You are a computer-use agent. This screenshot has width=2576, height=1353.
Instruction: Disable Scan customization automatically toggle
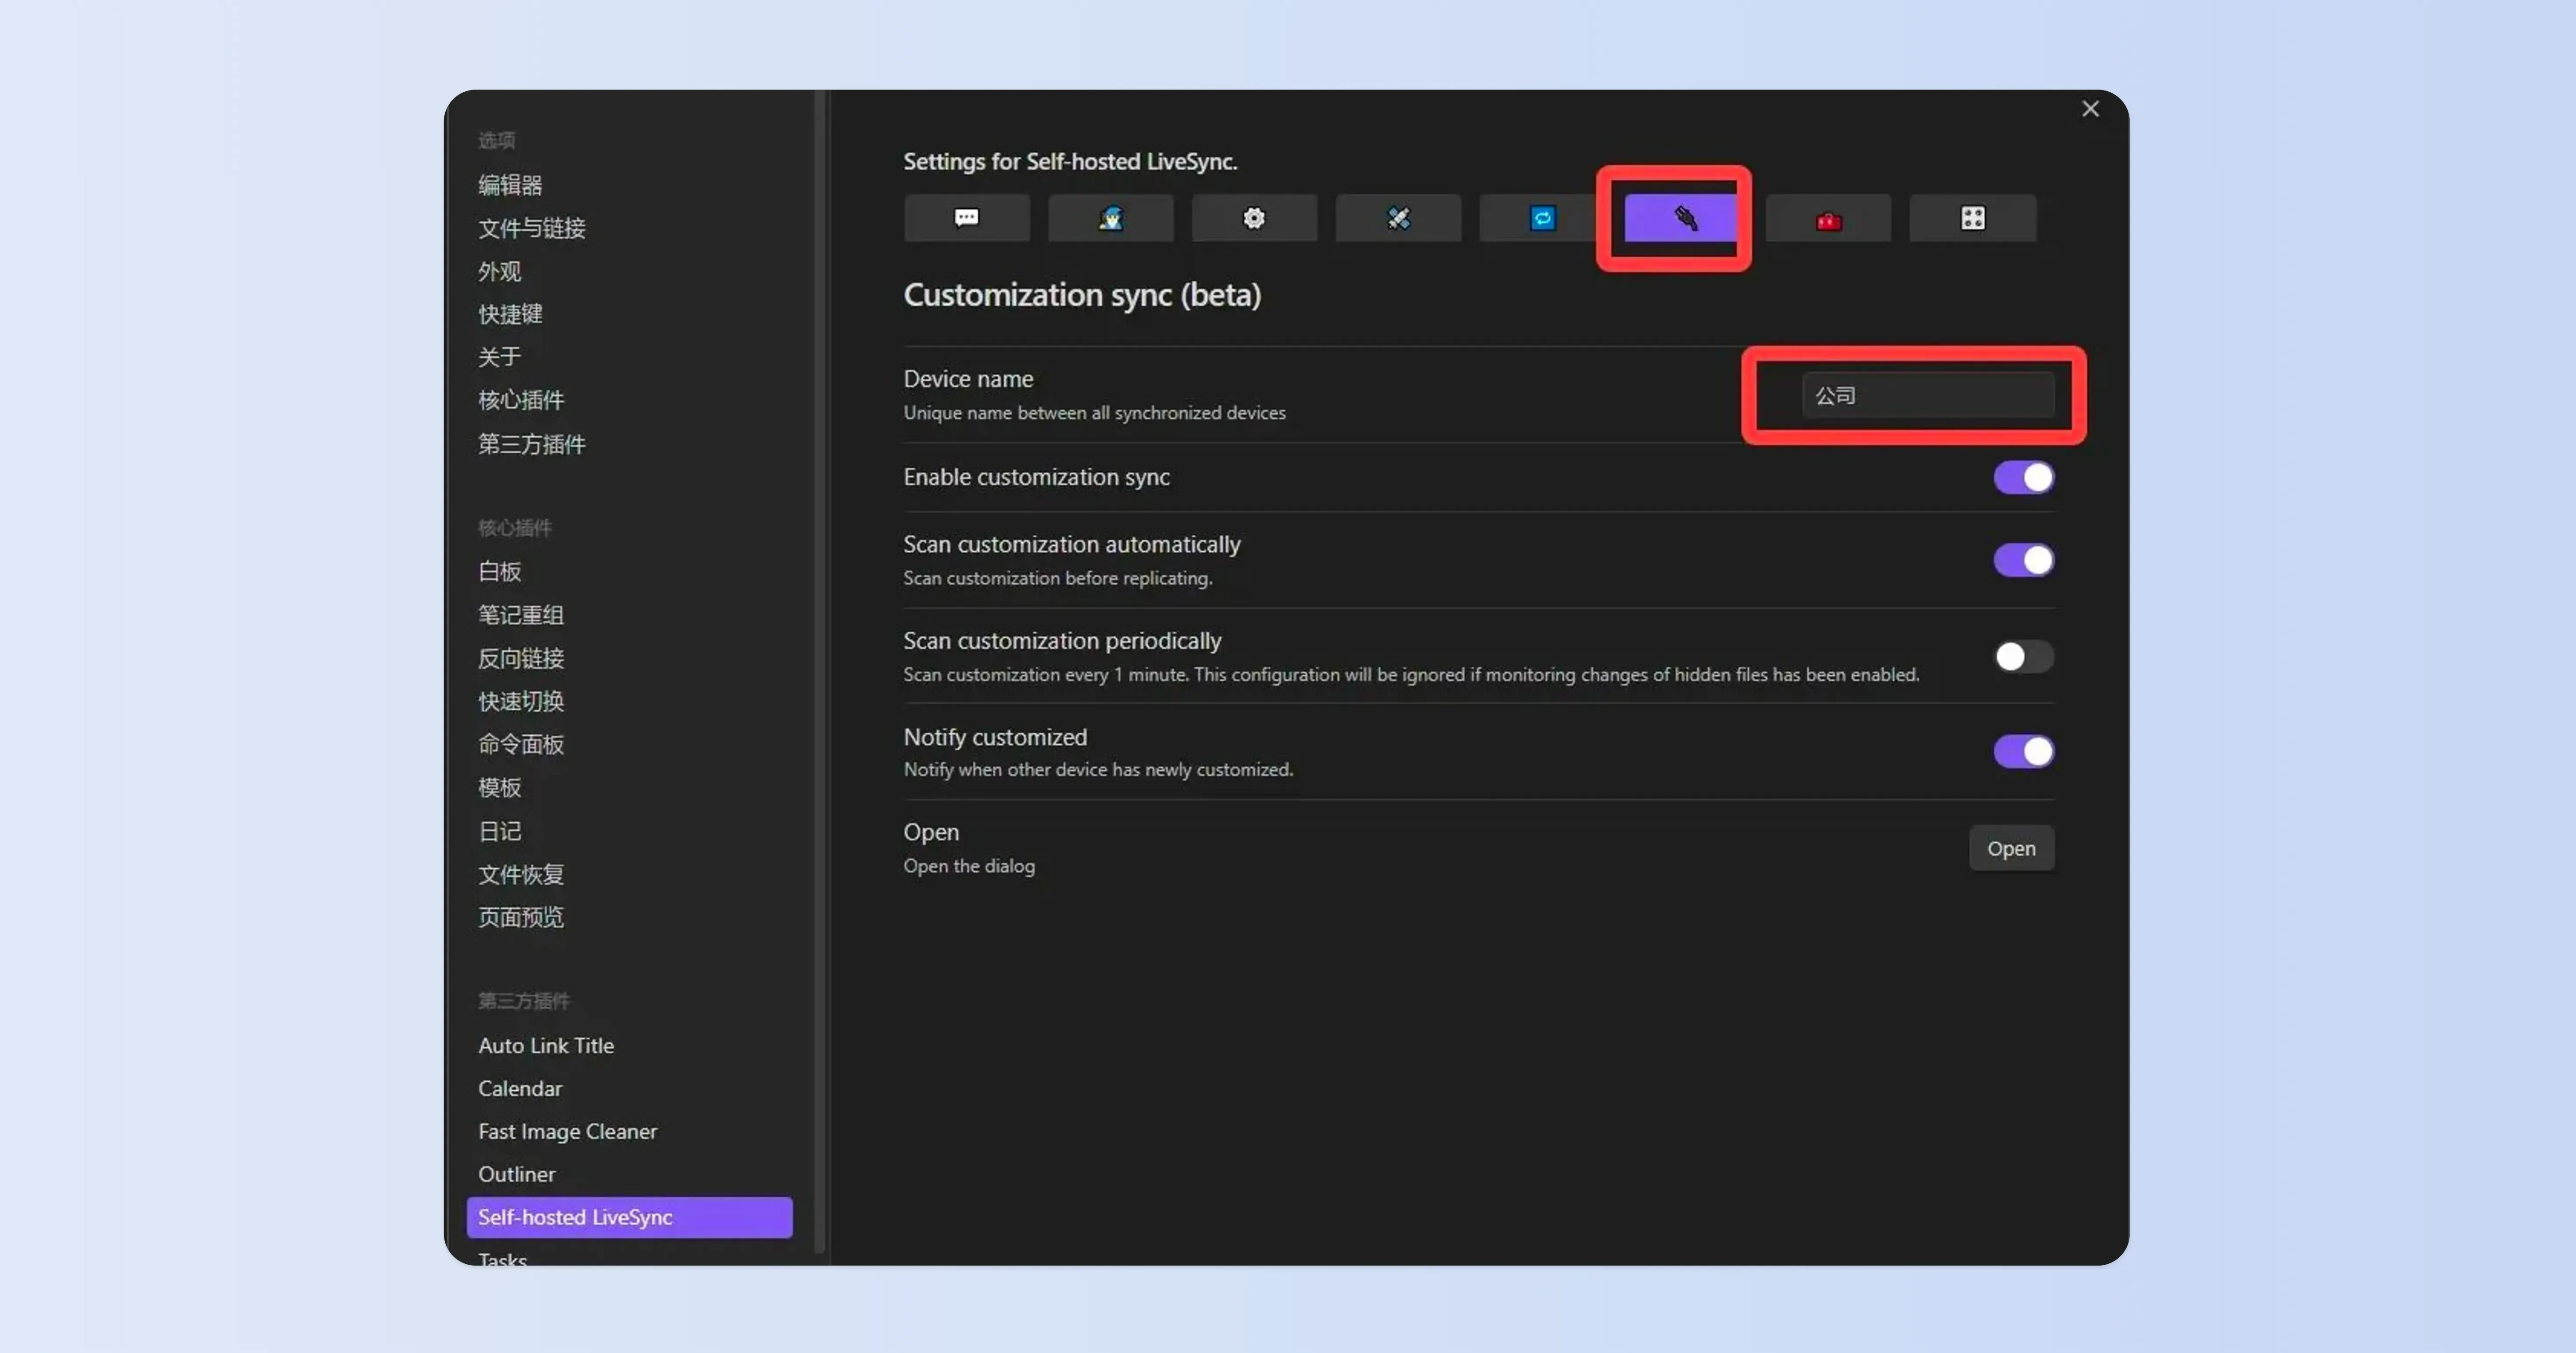pos(2023,560)
